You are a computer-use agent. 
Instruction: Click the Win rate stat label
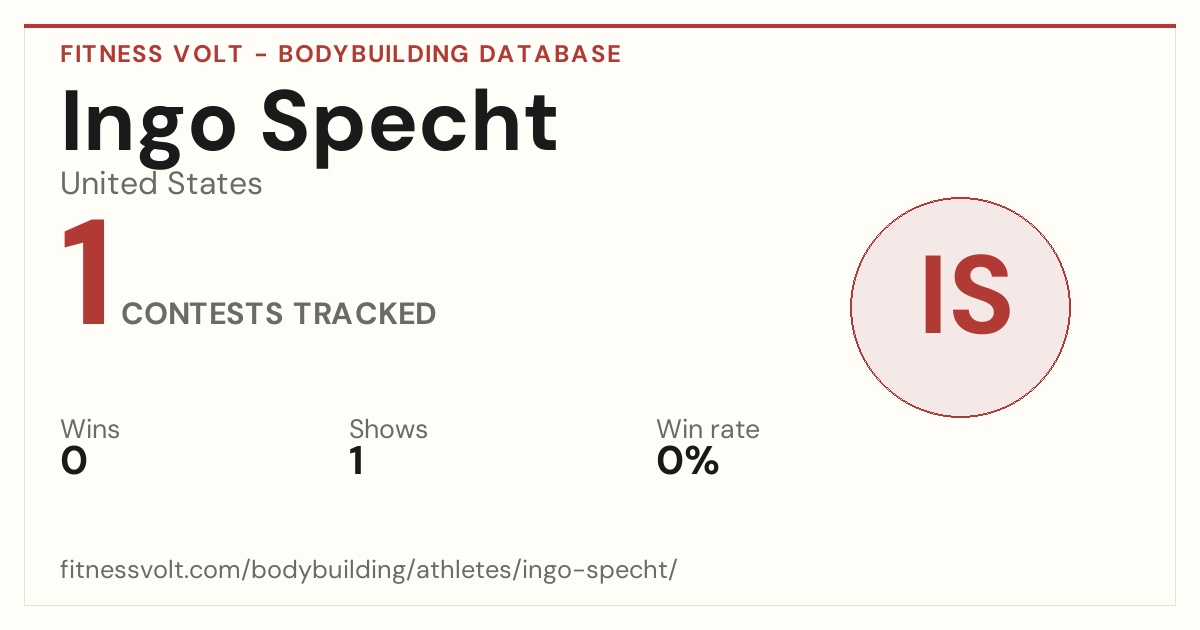click(x=708, y=429)
